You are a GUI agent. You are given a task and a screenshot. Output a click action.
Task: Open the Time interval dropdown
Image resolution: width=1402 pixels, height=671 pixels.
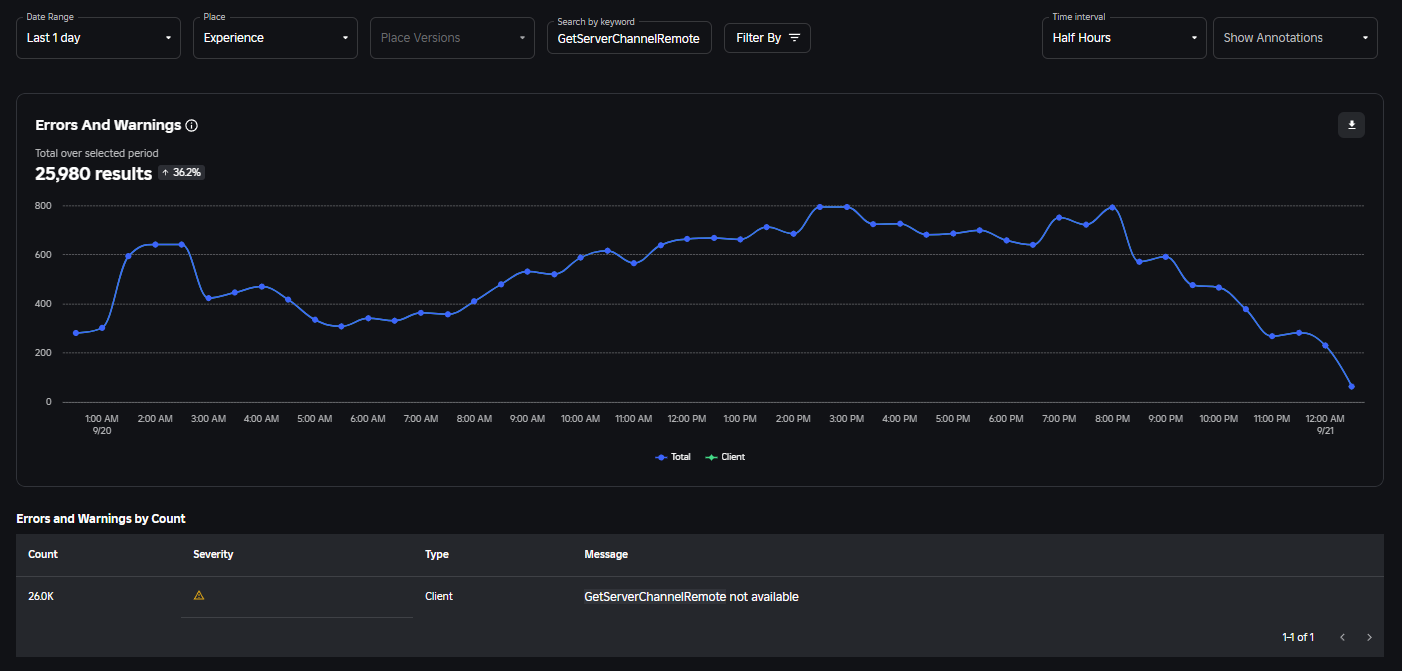pyautogui.click(x=1123, y=38)
